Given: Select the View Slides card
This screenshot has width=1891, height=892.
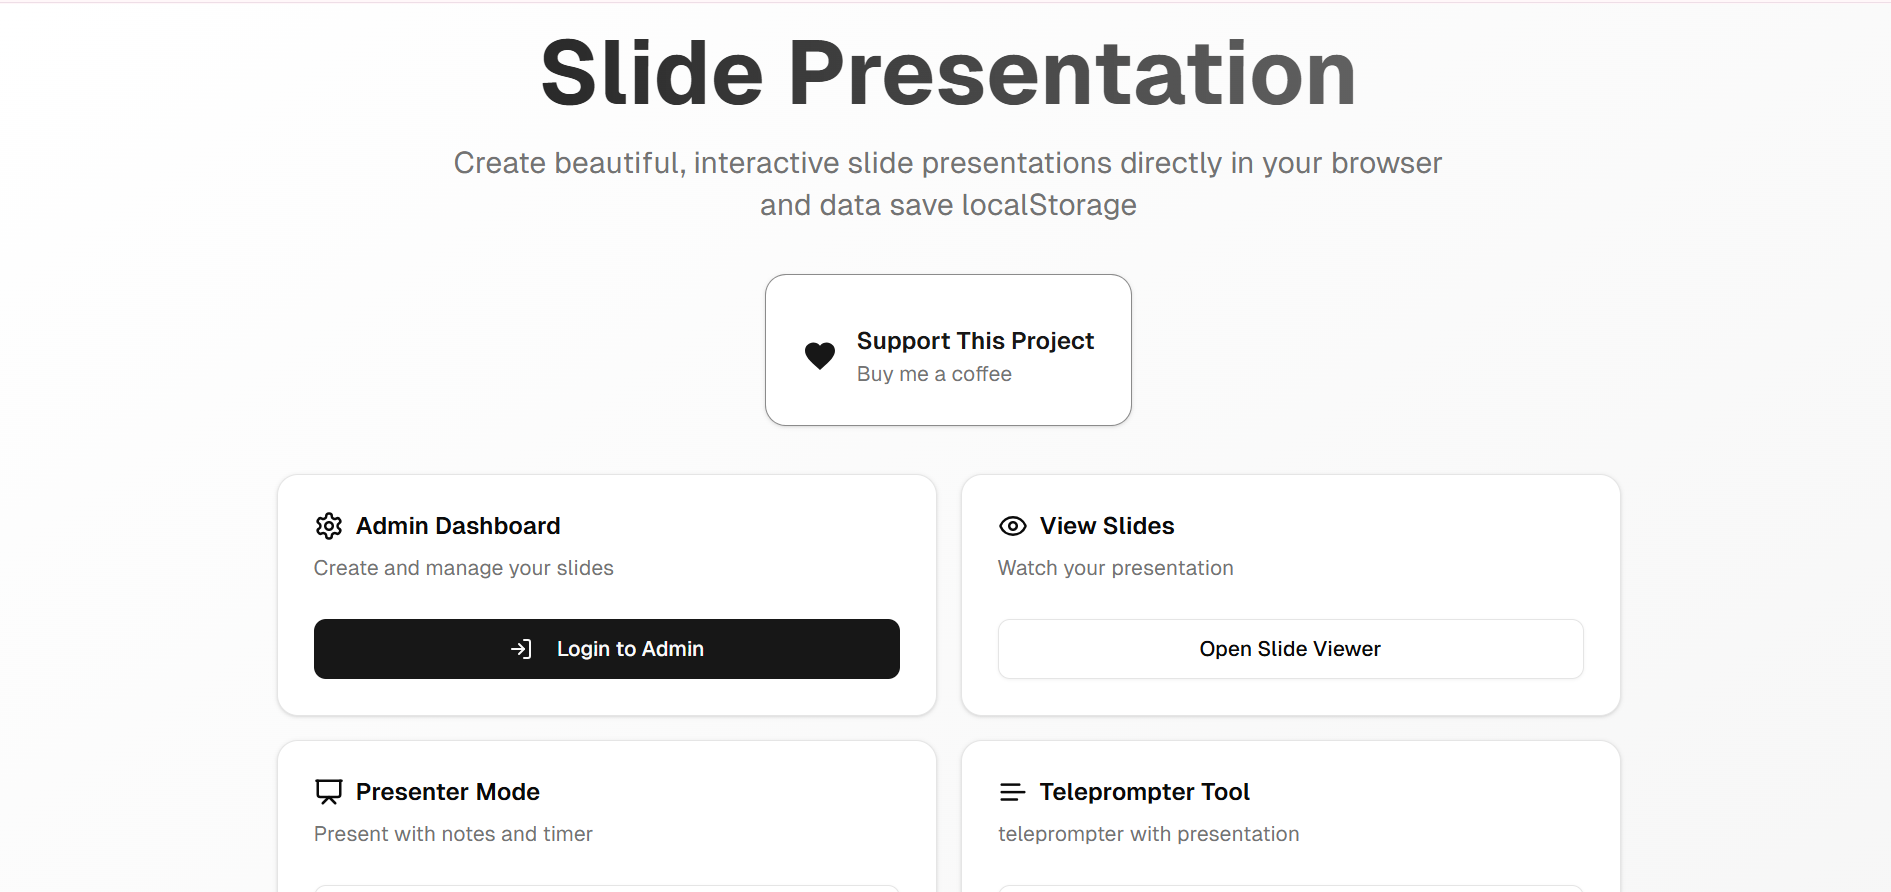Looking at the screenshot, I should [1290, 595].
